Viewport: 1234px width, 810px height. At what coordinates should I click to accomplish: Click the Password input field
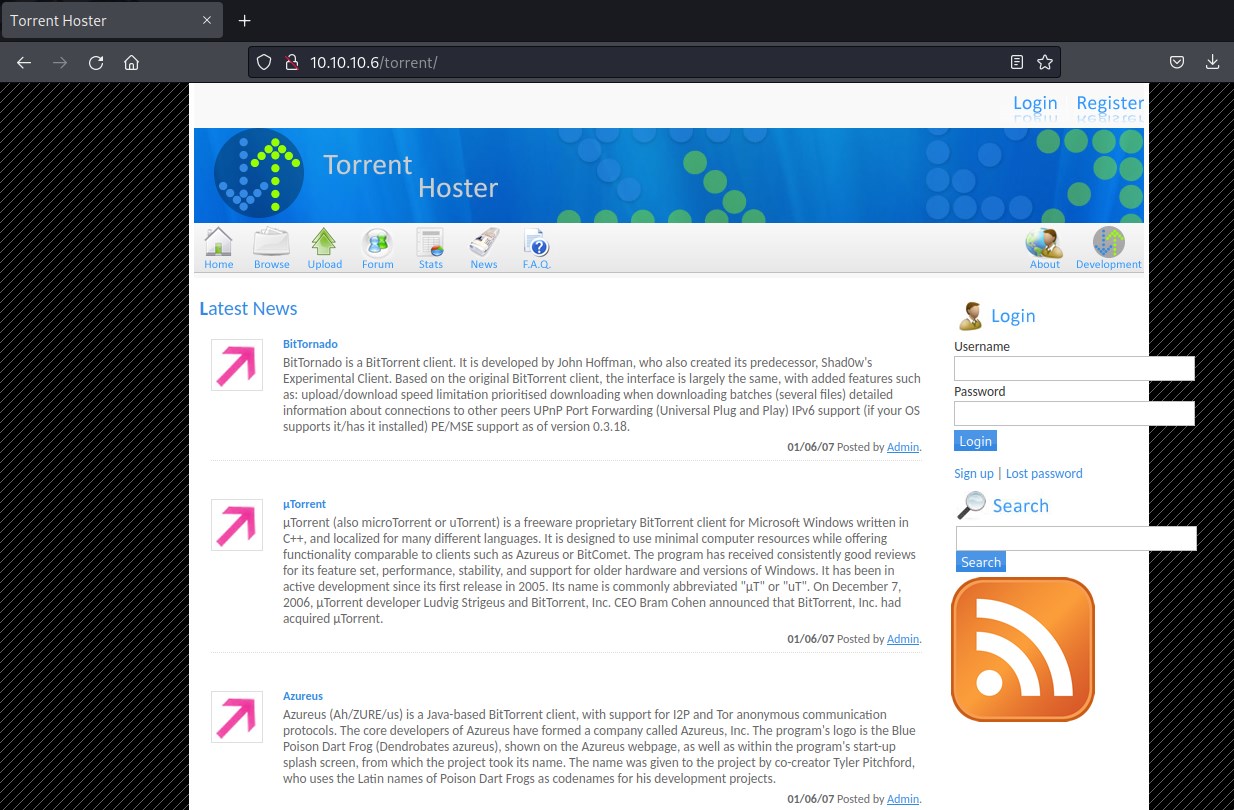click(x=1073, y=413)
